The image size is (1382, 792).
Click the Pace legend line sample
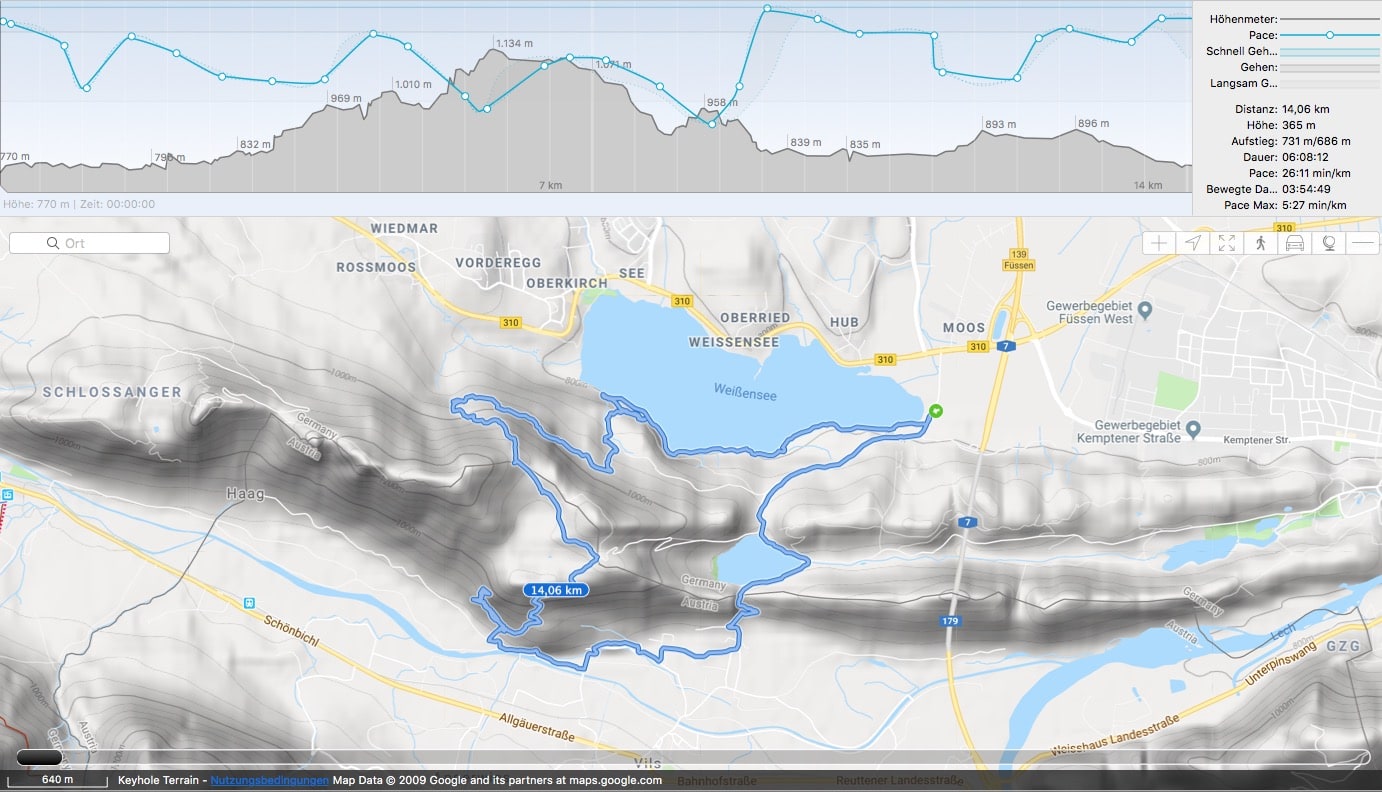click(x=1329, y=35)
